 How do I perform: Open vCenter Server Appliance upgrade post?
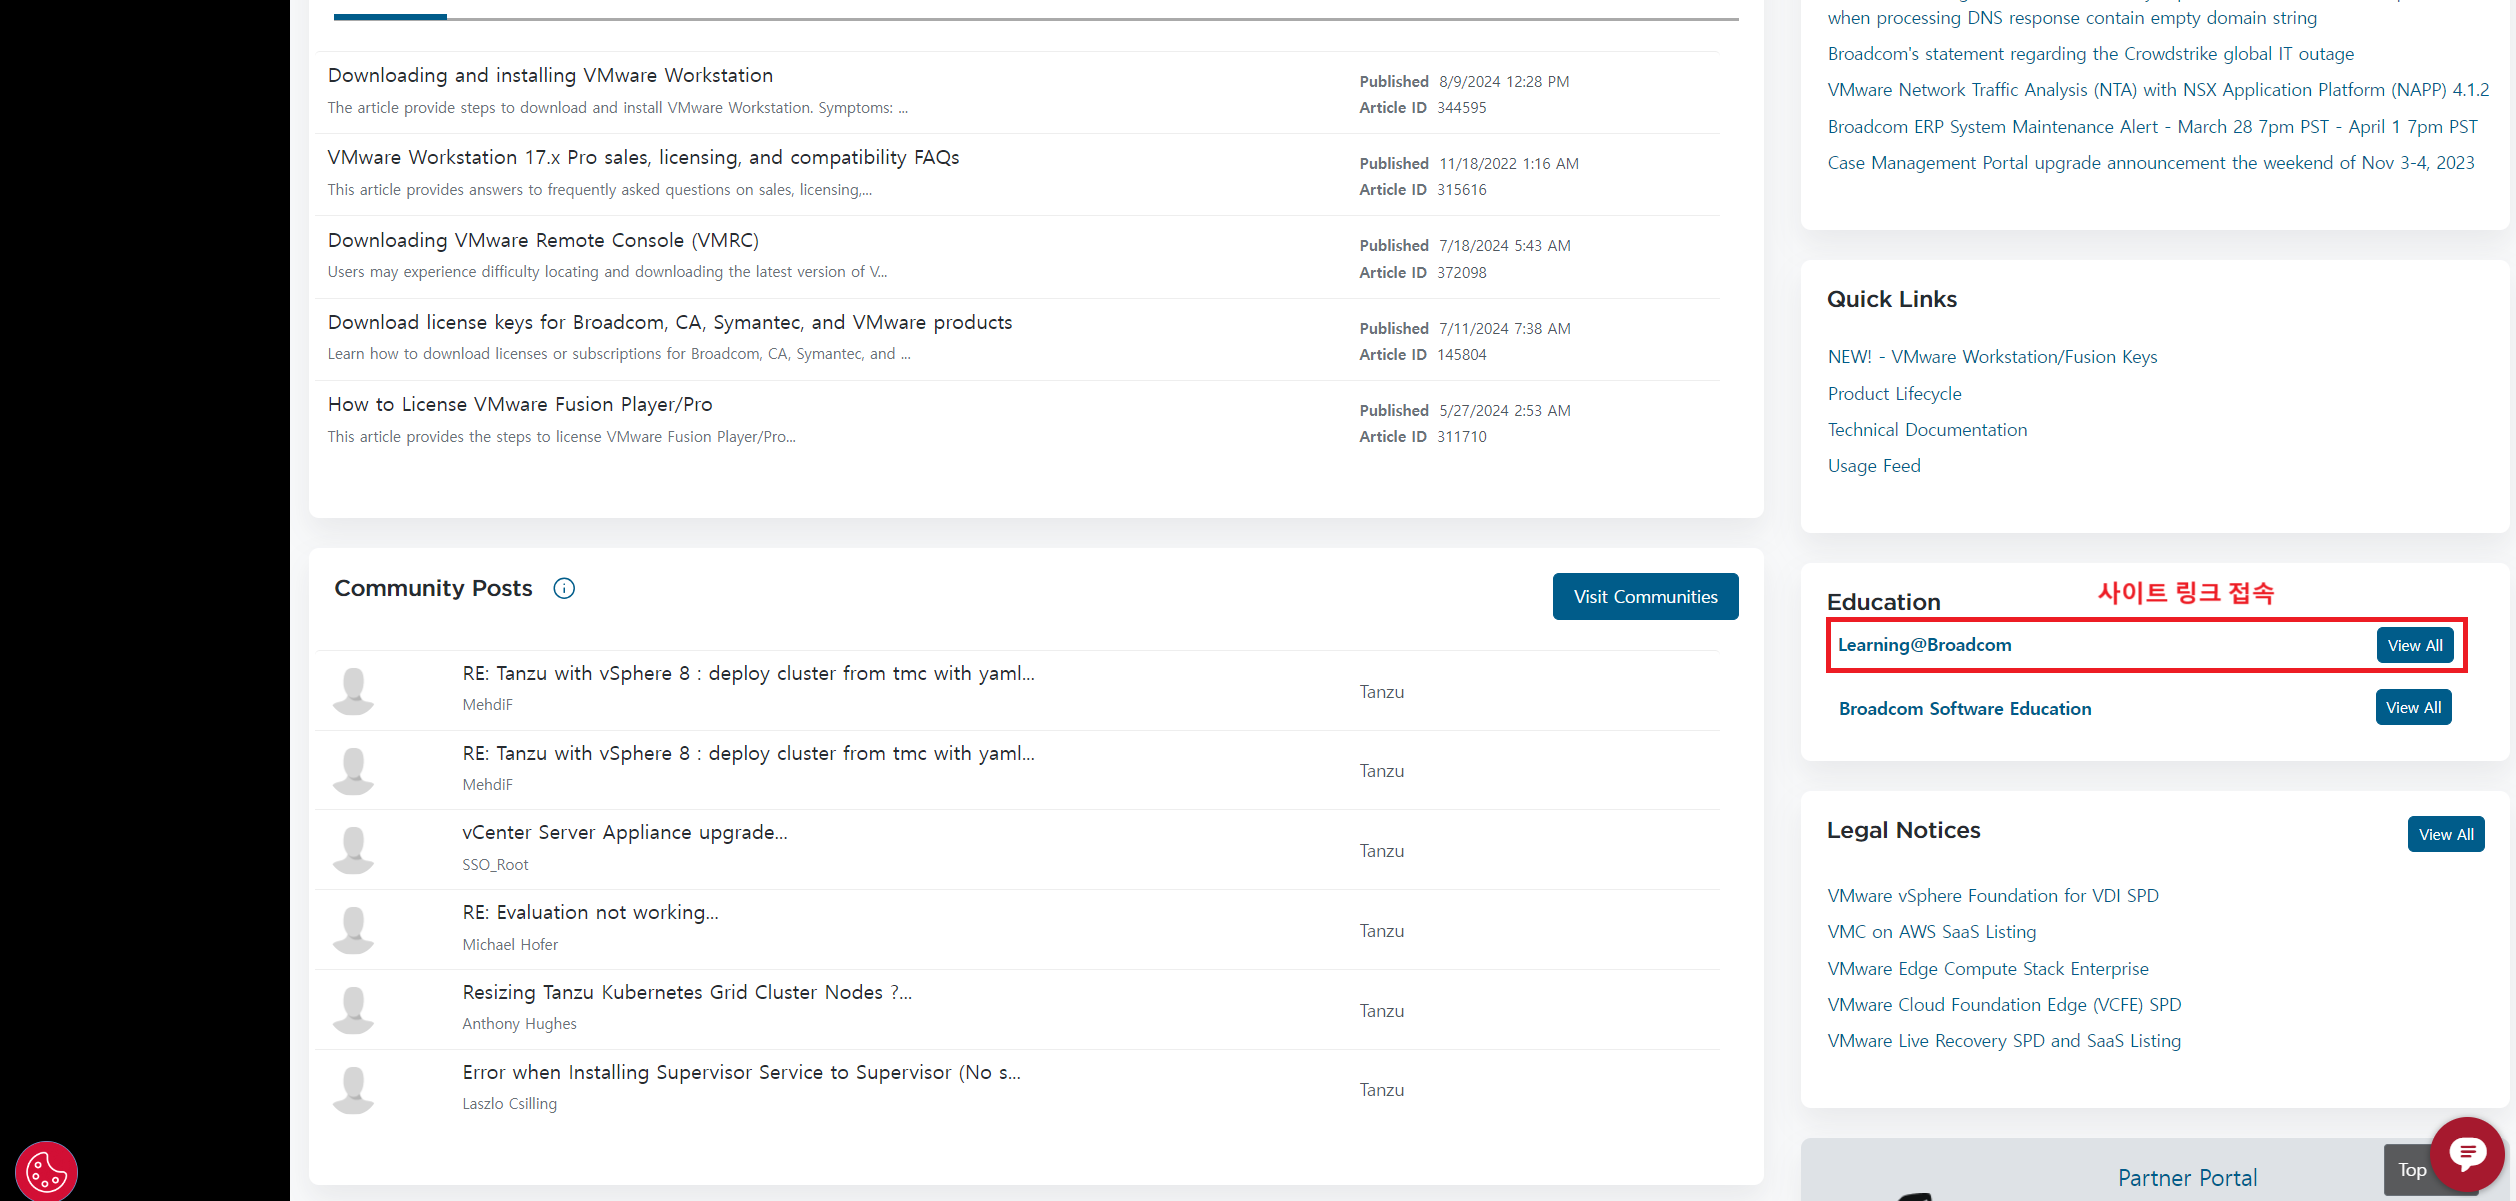click(624, 832)
